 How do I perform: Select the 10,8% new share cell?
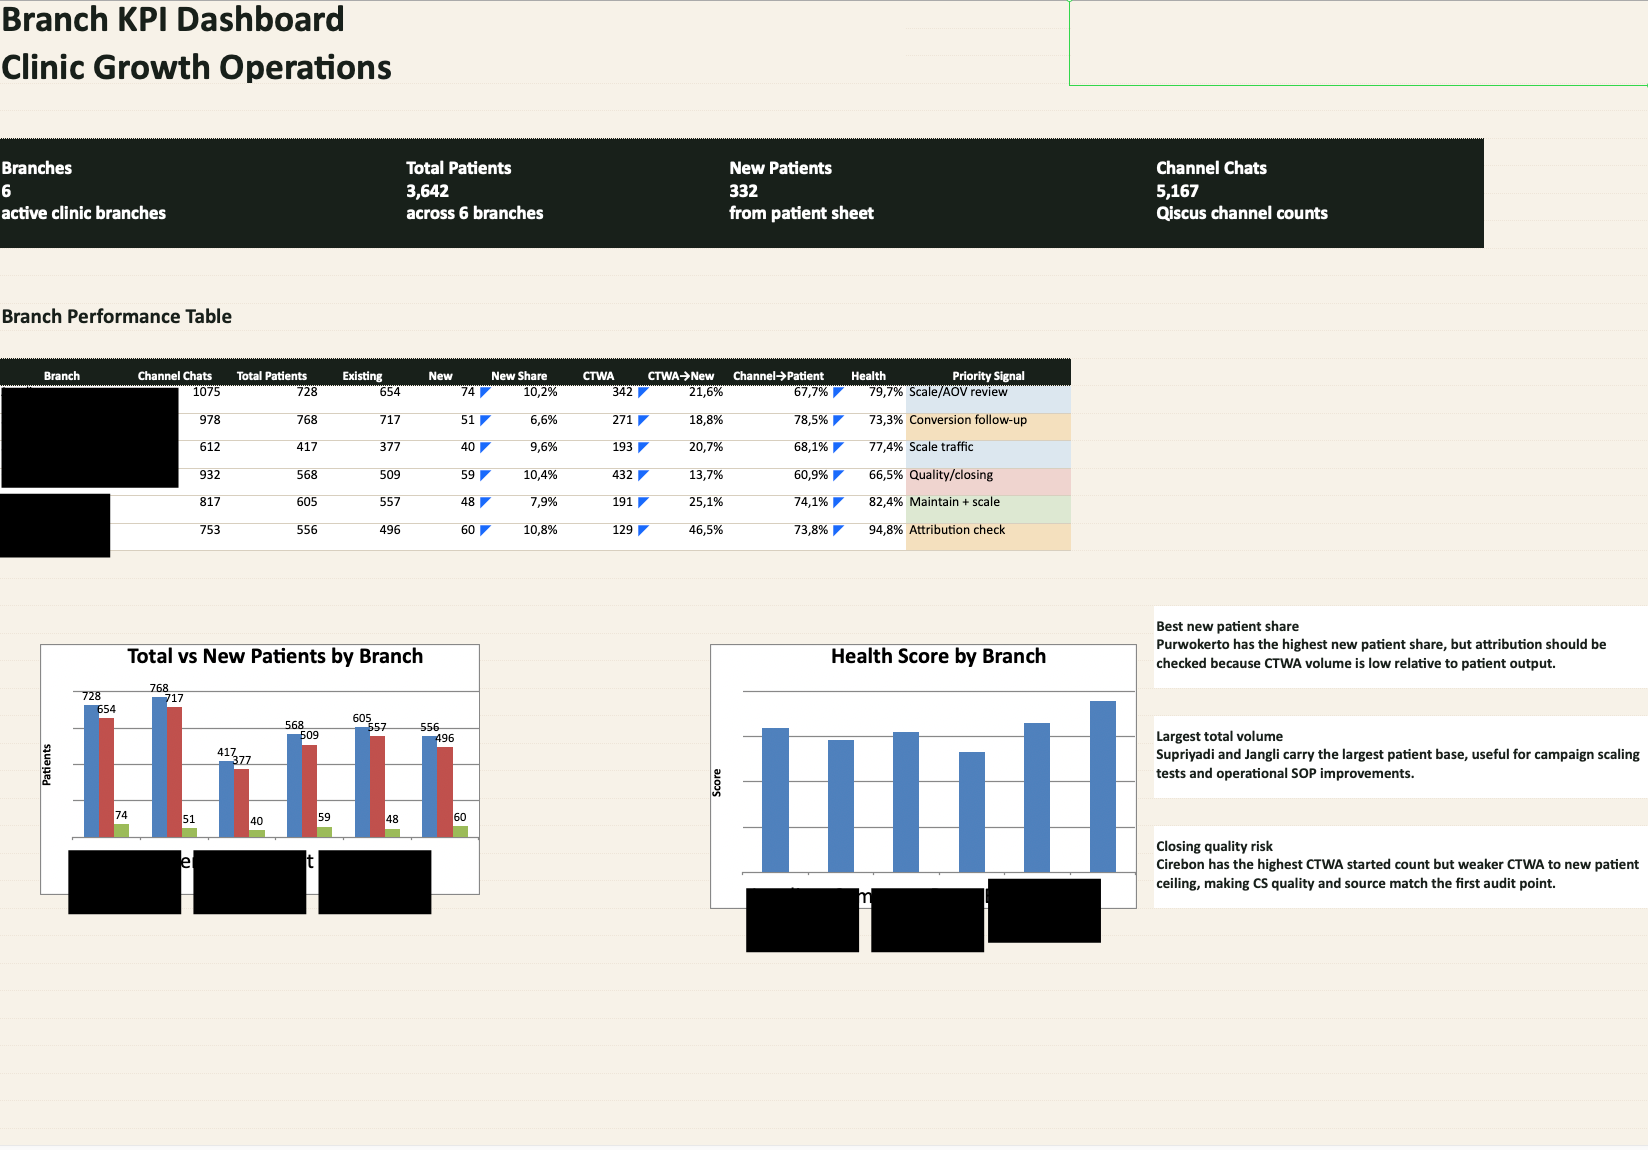[x=540, y=530]
